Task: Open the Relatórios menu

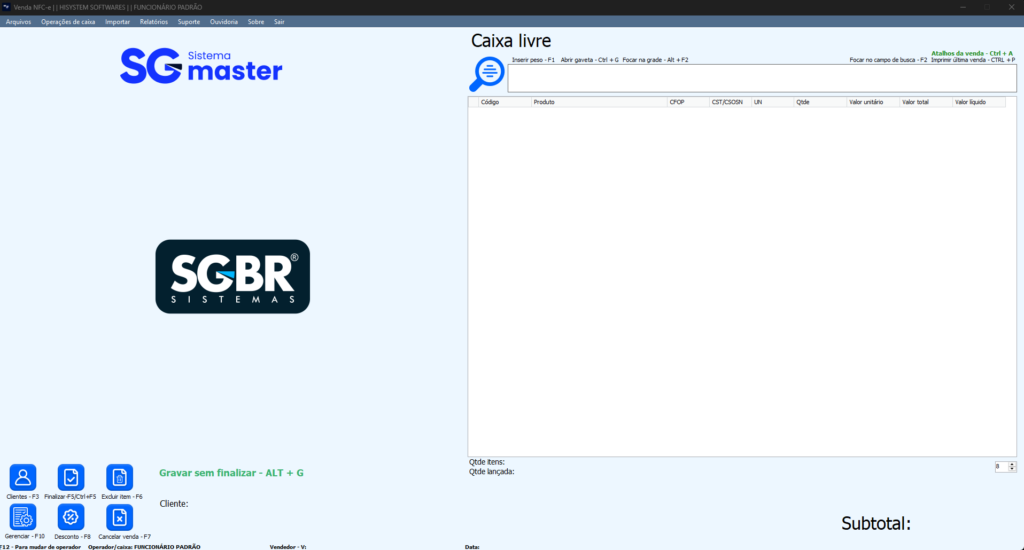Action: 153,22
